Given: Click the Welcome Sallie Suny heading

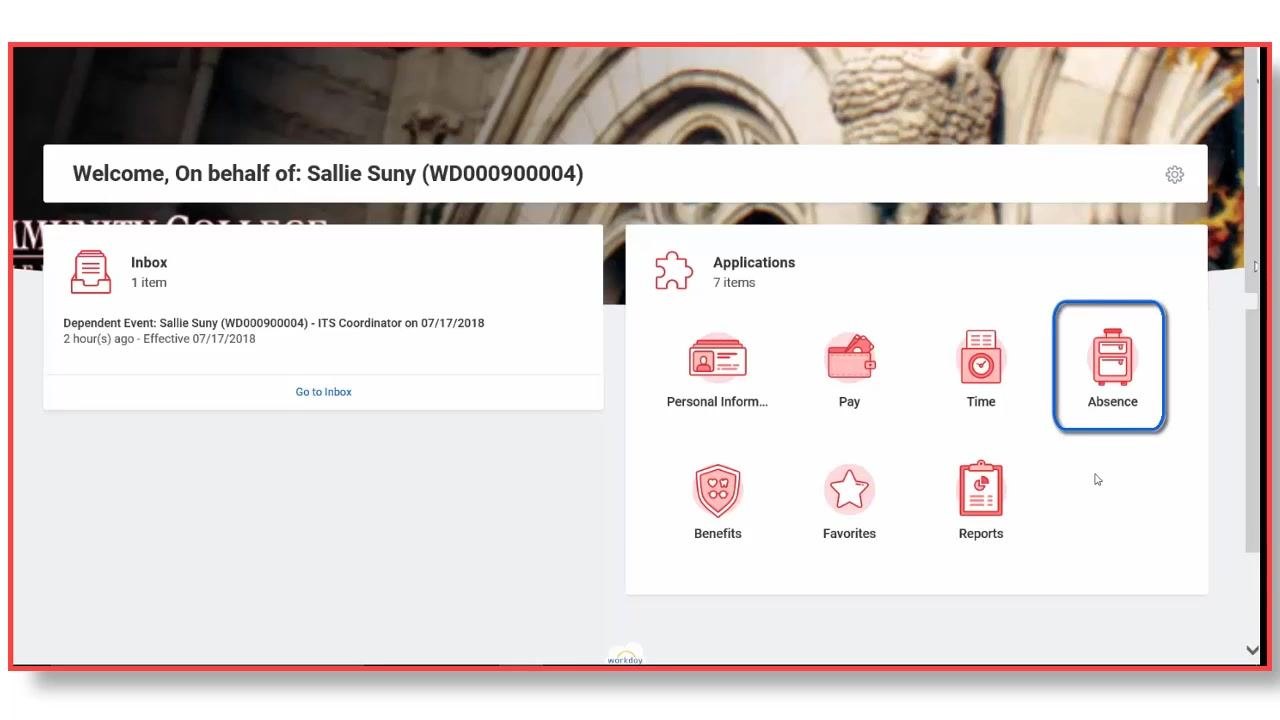Looking at the screenshot, I should pyautogui.click(x=328, y=174).
